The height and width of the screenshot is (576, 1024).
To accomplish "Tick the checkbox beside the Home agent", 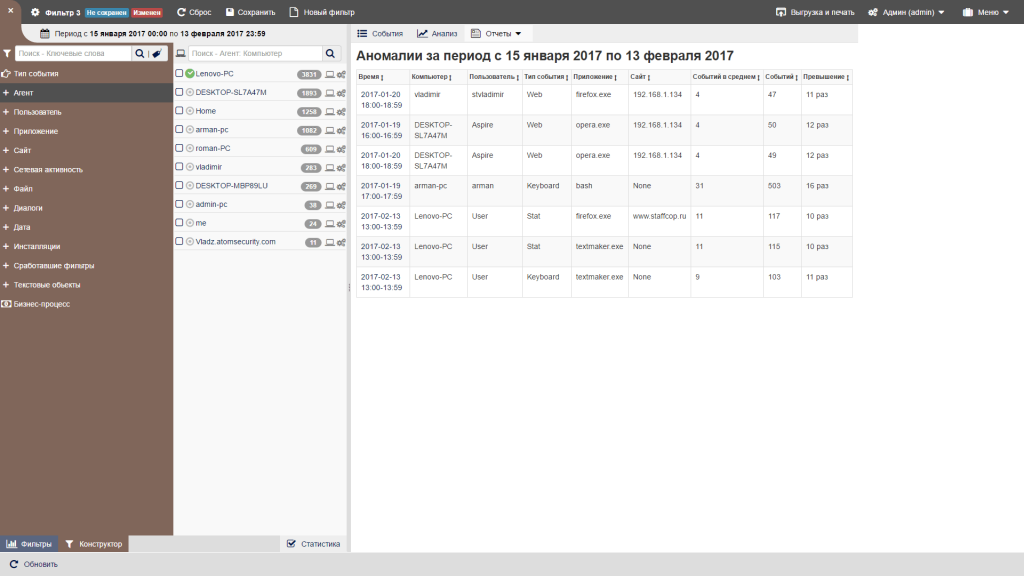I will (x=179, y=111).
